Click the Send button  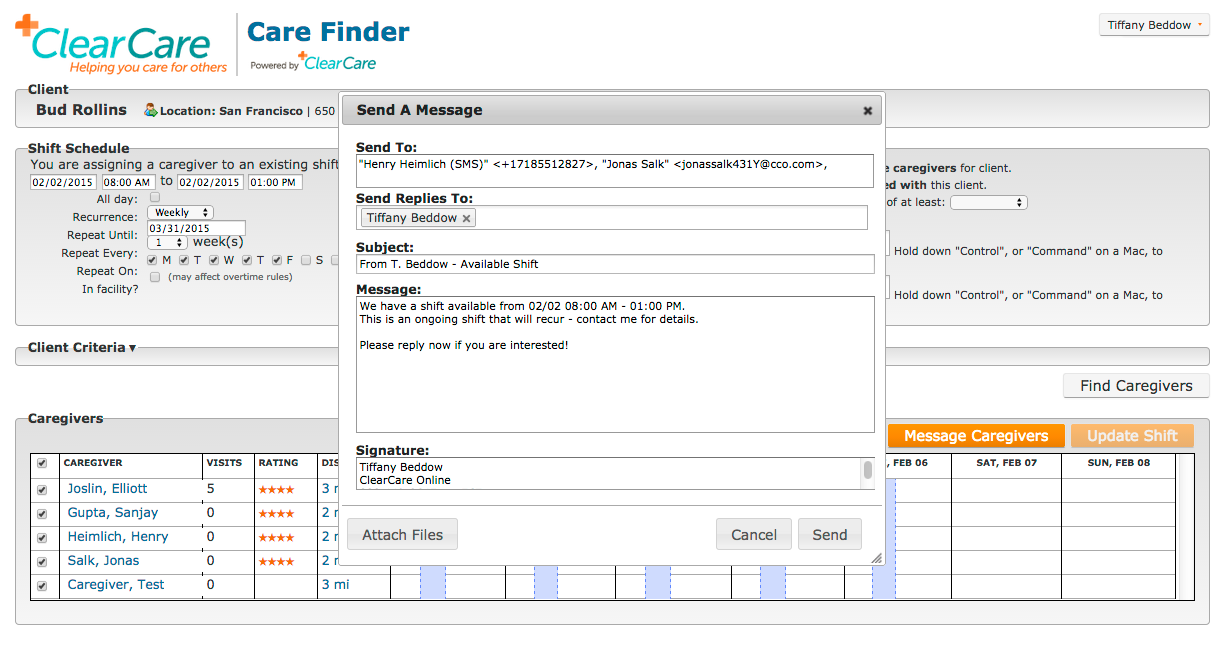[x=830, y=534]
